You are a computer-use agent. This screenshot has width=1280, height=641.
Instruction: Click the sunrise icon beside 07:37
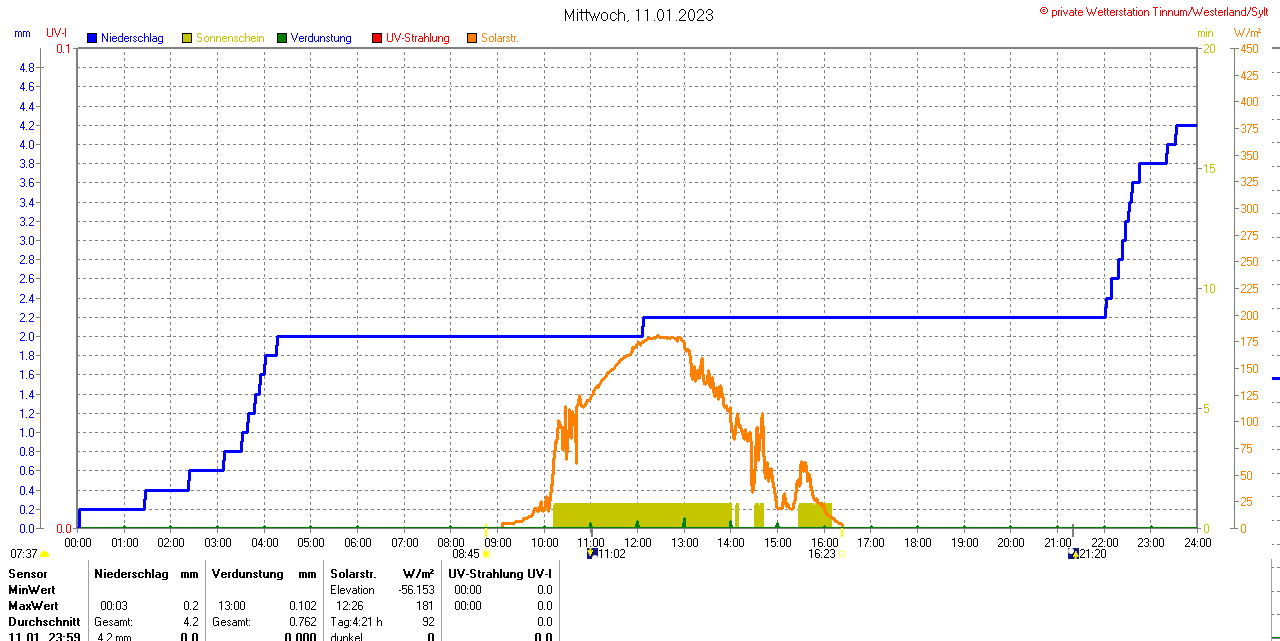pyautogui.click(x=44, y=554)
